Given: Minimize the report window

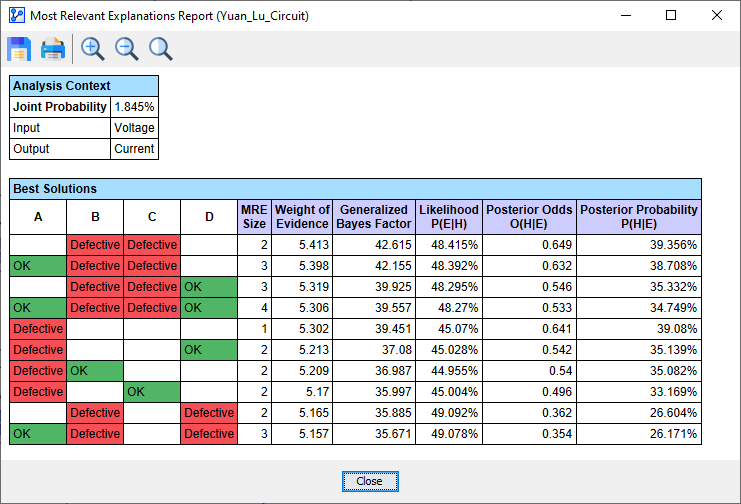Looking at the screenshot, I should pyautogui.click(x=625, y=16).
